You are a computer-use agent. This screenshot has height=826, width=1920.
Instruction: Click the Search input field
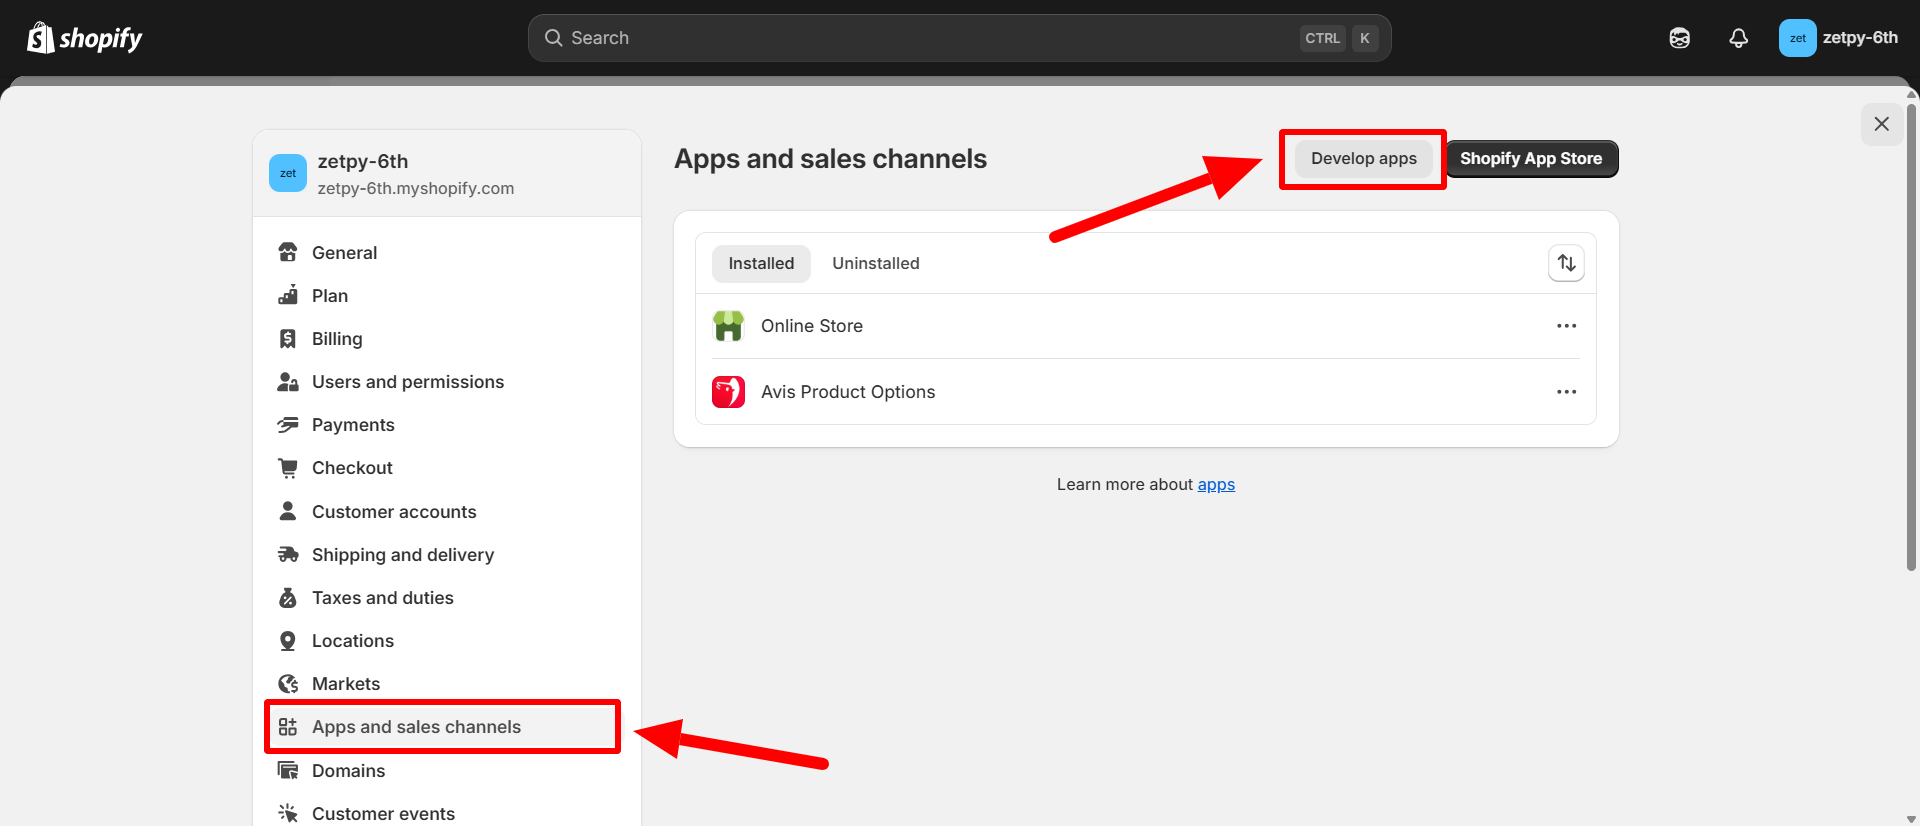930,38
